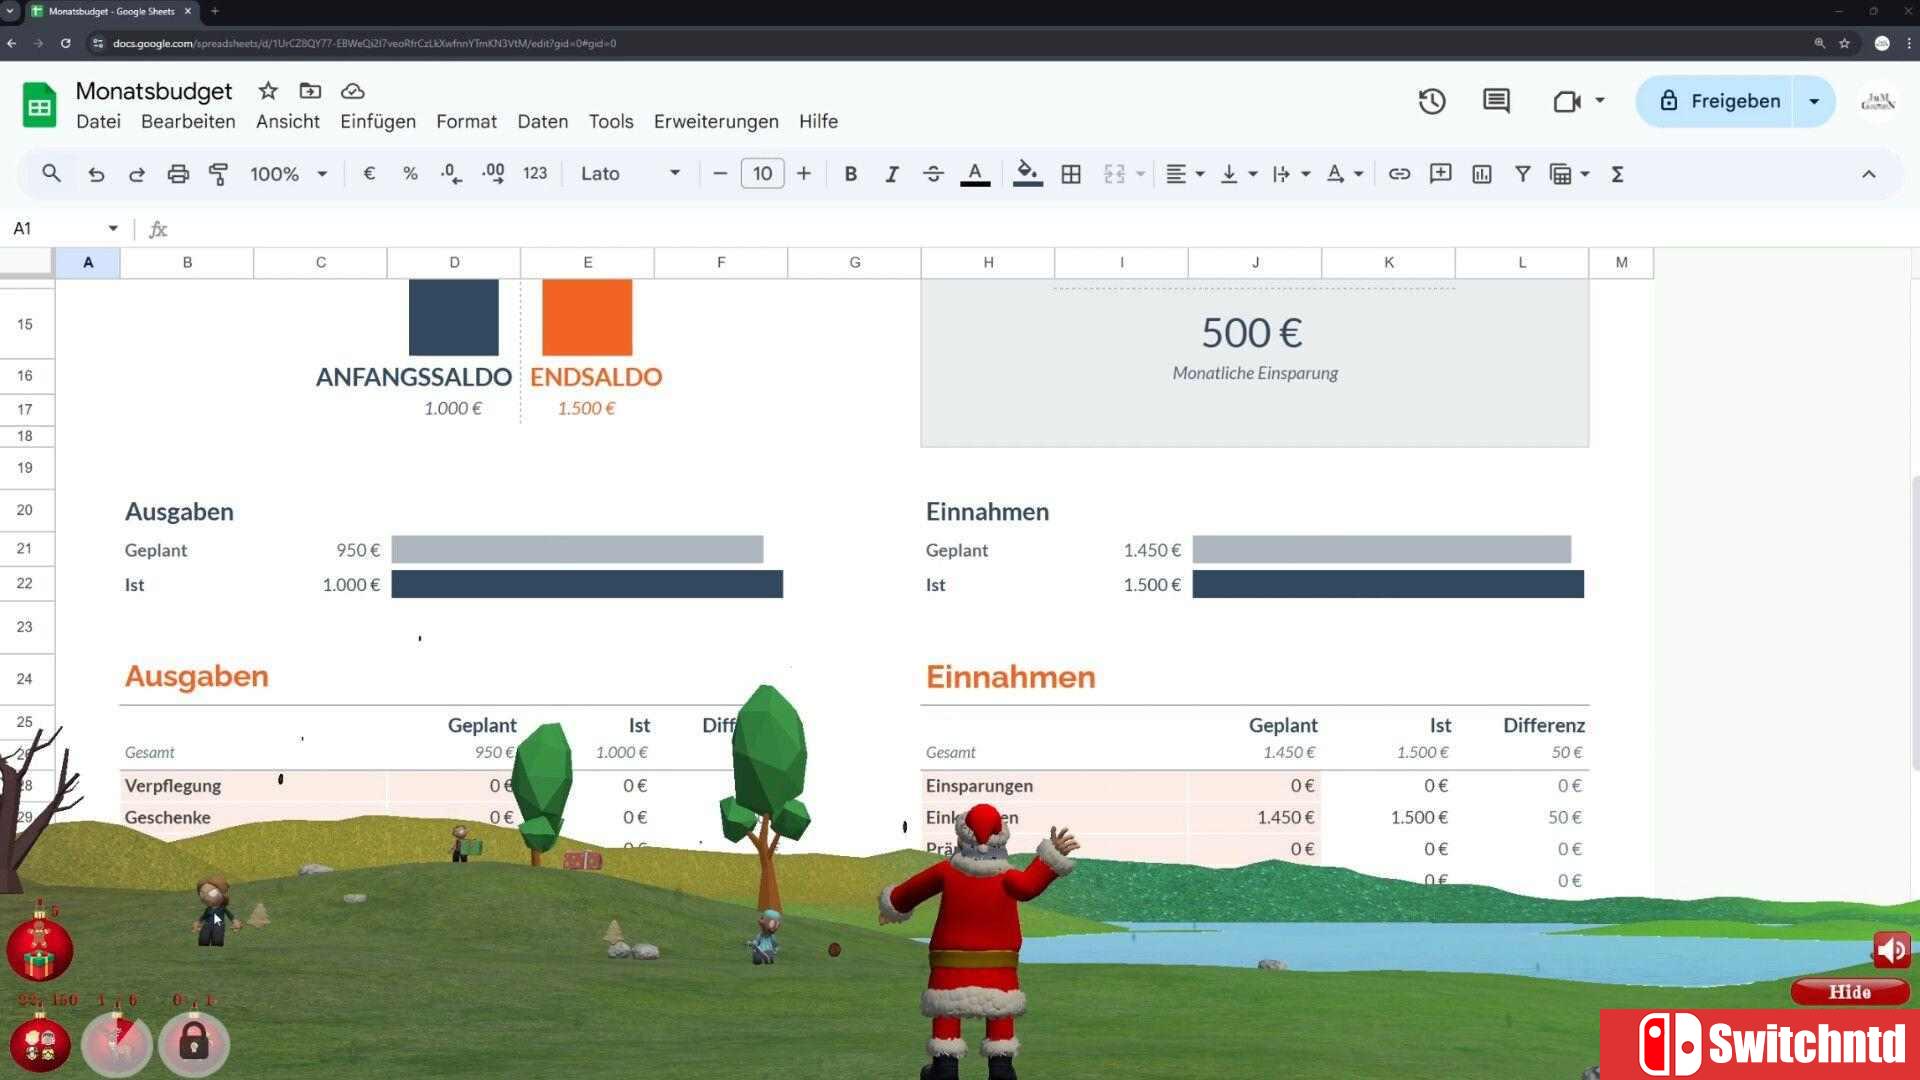Click the sigma functions icon

(x=1617, y=174)
